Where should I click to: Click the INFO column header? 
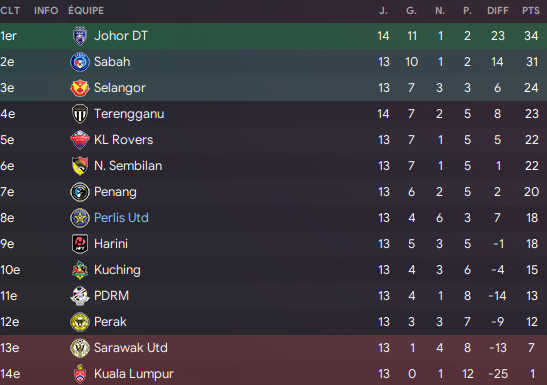click(x=46, y=11)
